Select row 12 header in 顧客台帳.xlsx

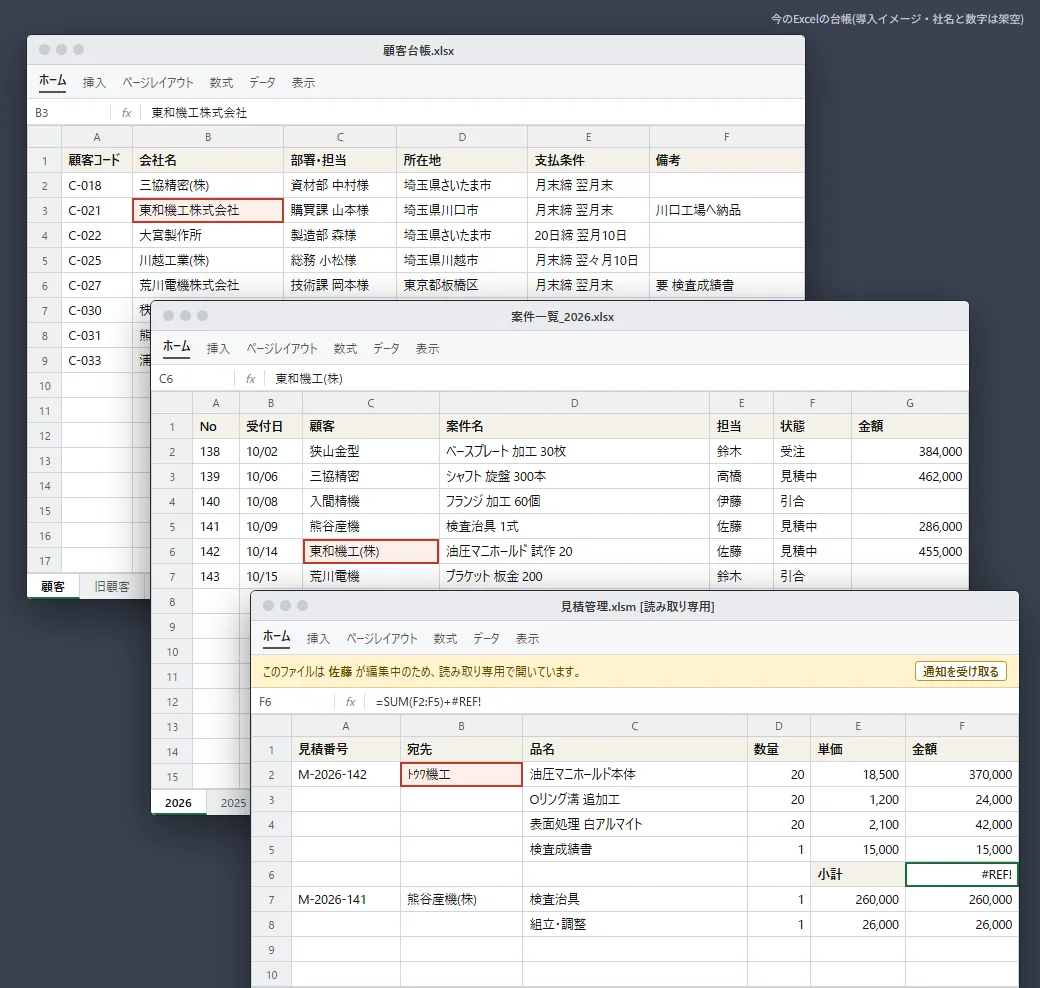pyautogui.click(x=44, y=436)
